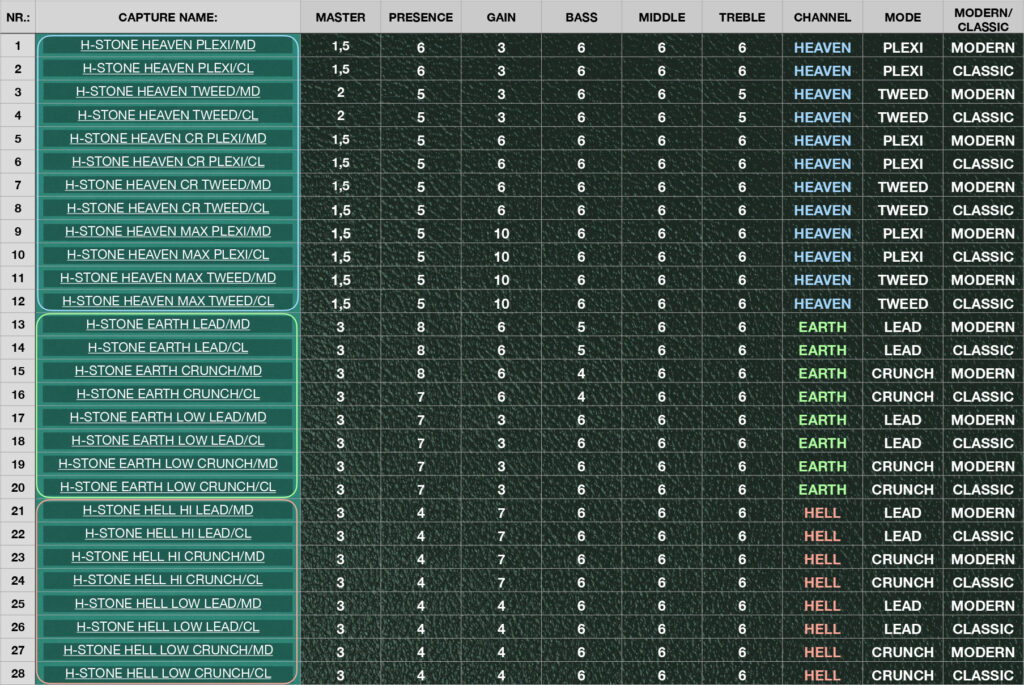Select H-STONE HEAVEN CR PLEXI/MD link
The width and height of the screenshot is (1024, 685).
coord(168,139)
